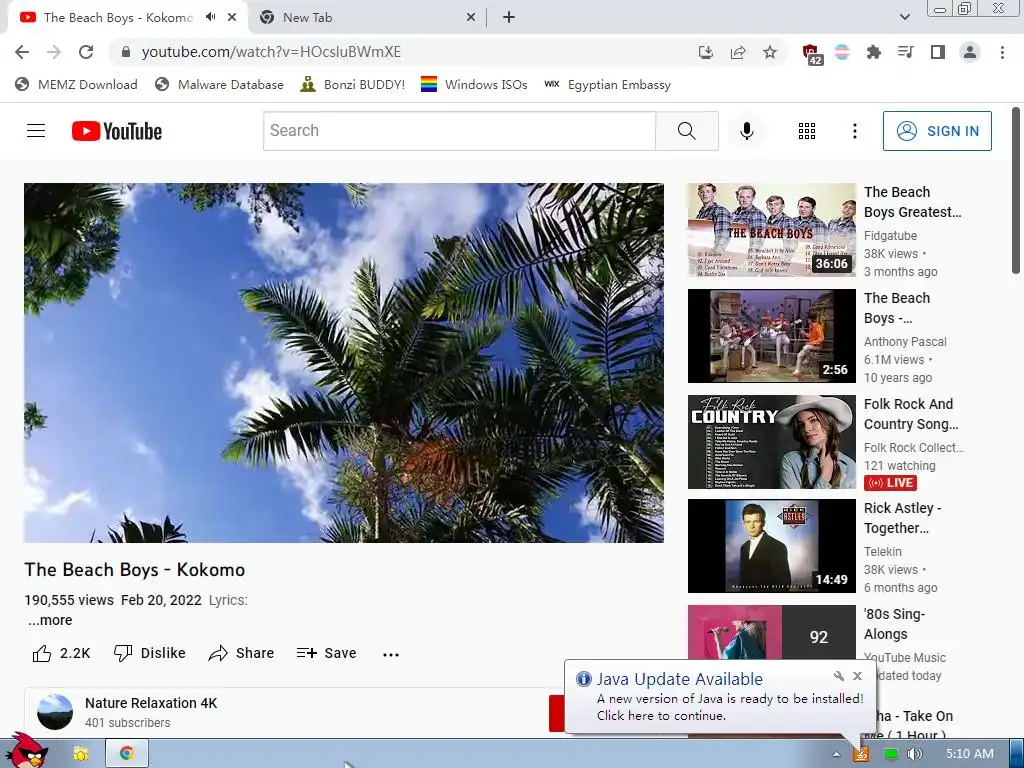The image size is (1024, 768).
Task: Open system volume speaker tray icon
Action: 914,754
